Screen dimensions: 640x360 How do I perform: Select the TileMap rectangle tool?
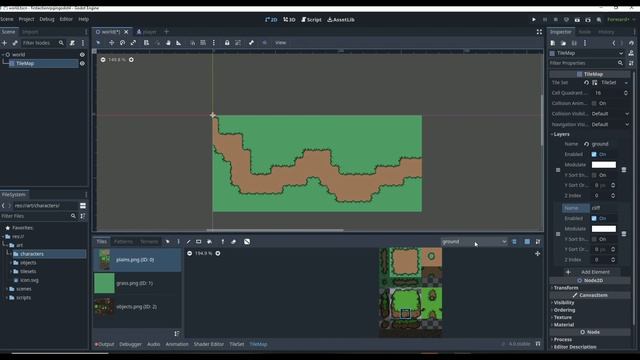(x=199, y=242)
